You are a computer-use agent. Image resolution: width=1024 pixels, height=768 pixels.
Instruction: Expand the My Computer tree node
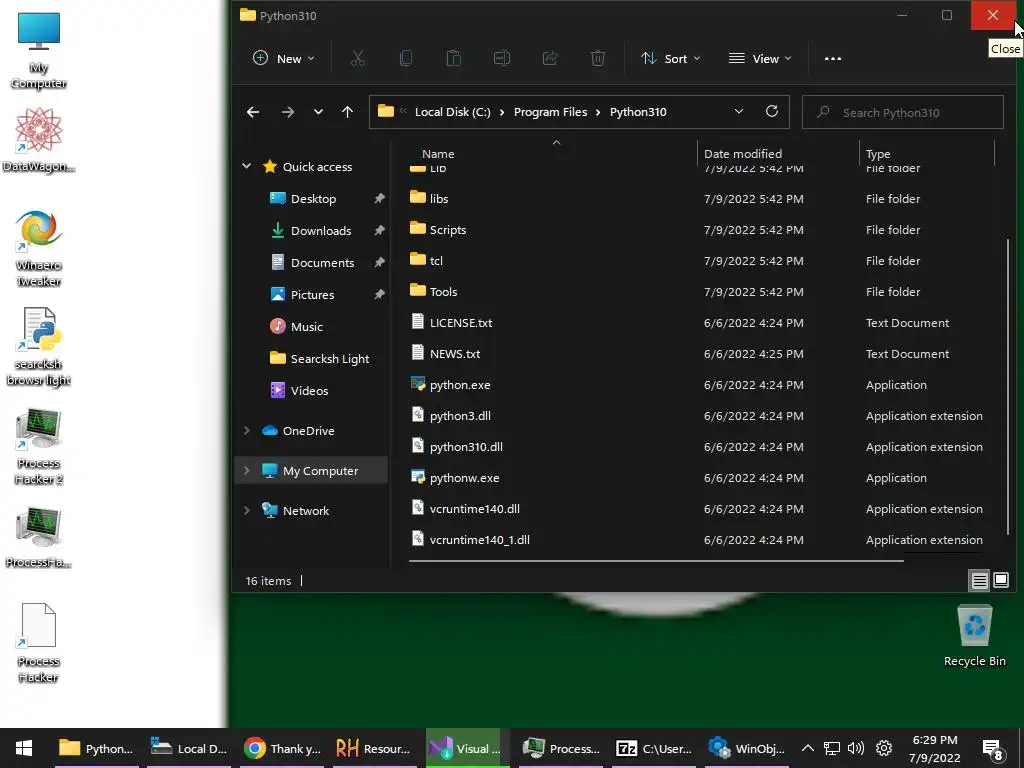point(246,471)
